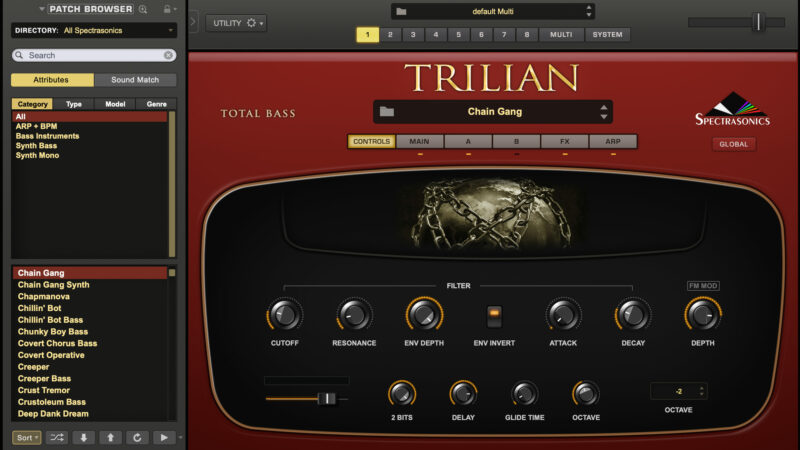
Task: Open the layer B tab
Action: 516,141
